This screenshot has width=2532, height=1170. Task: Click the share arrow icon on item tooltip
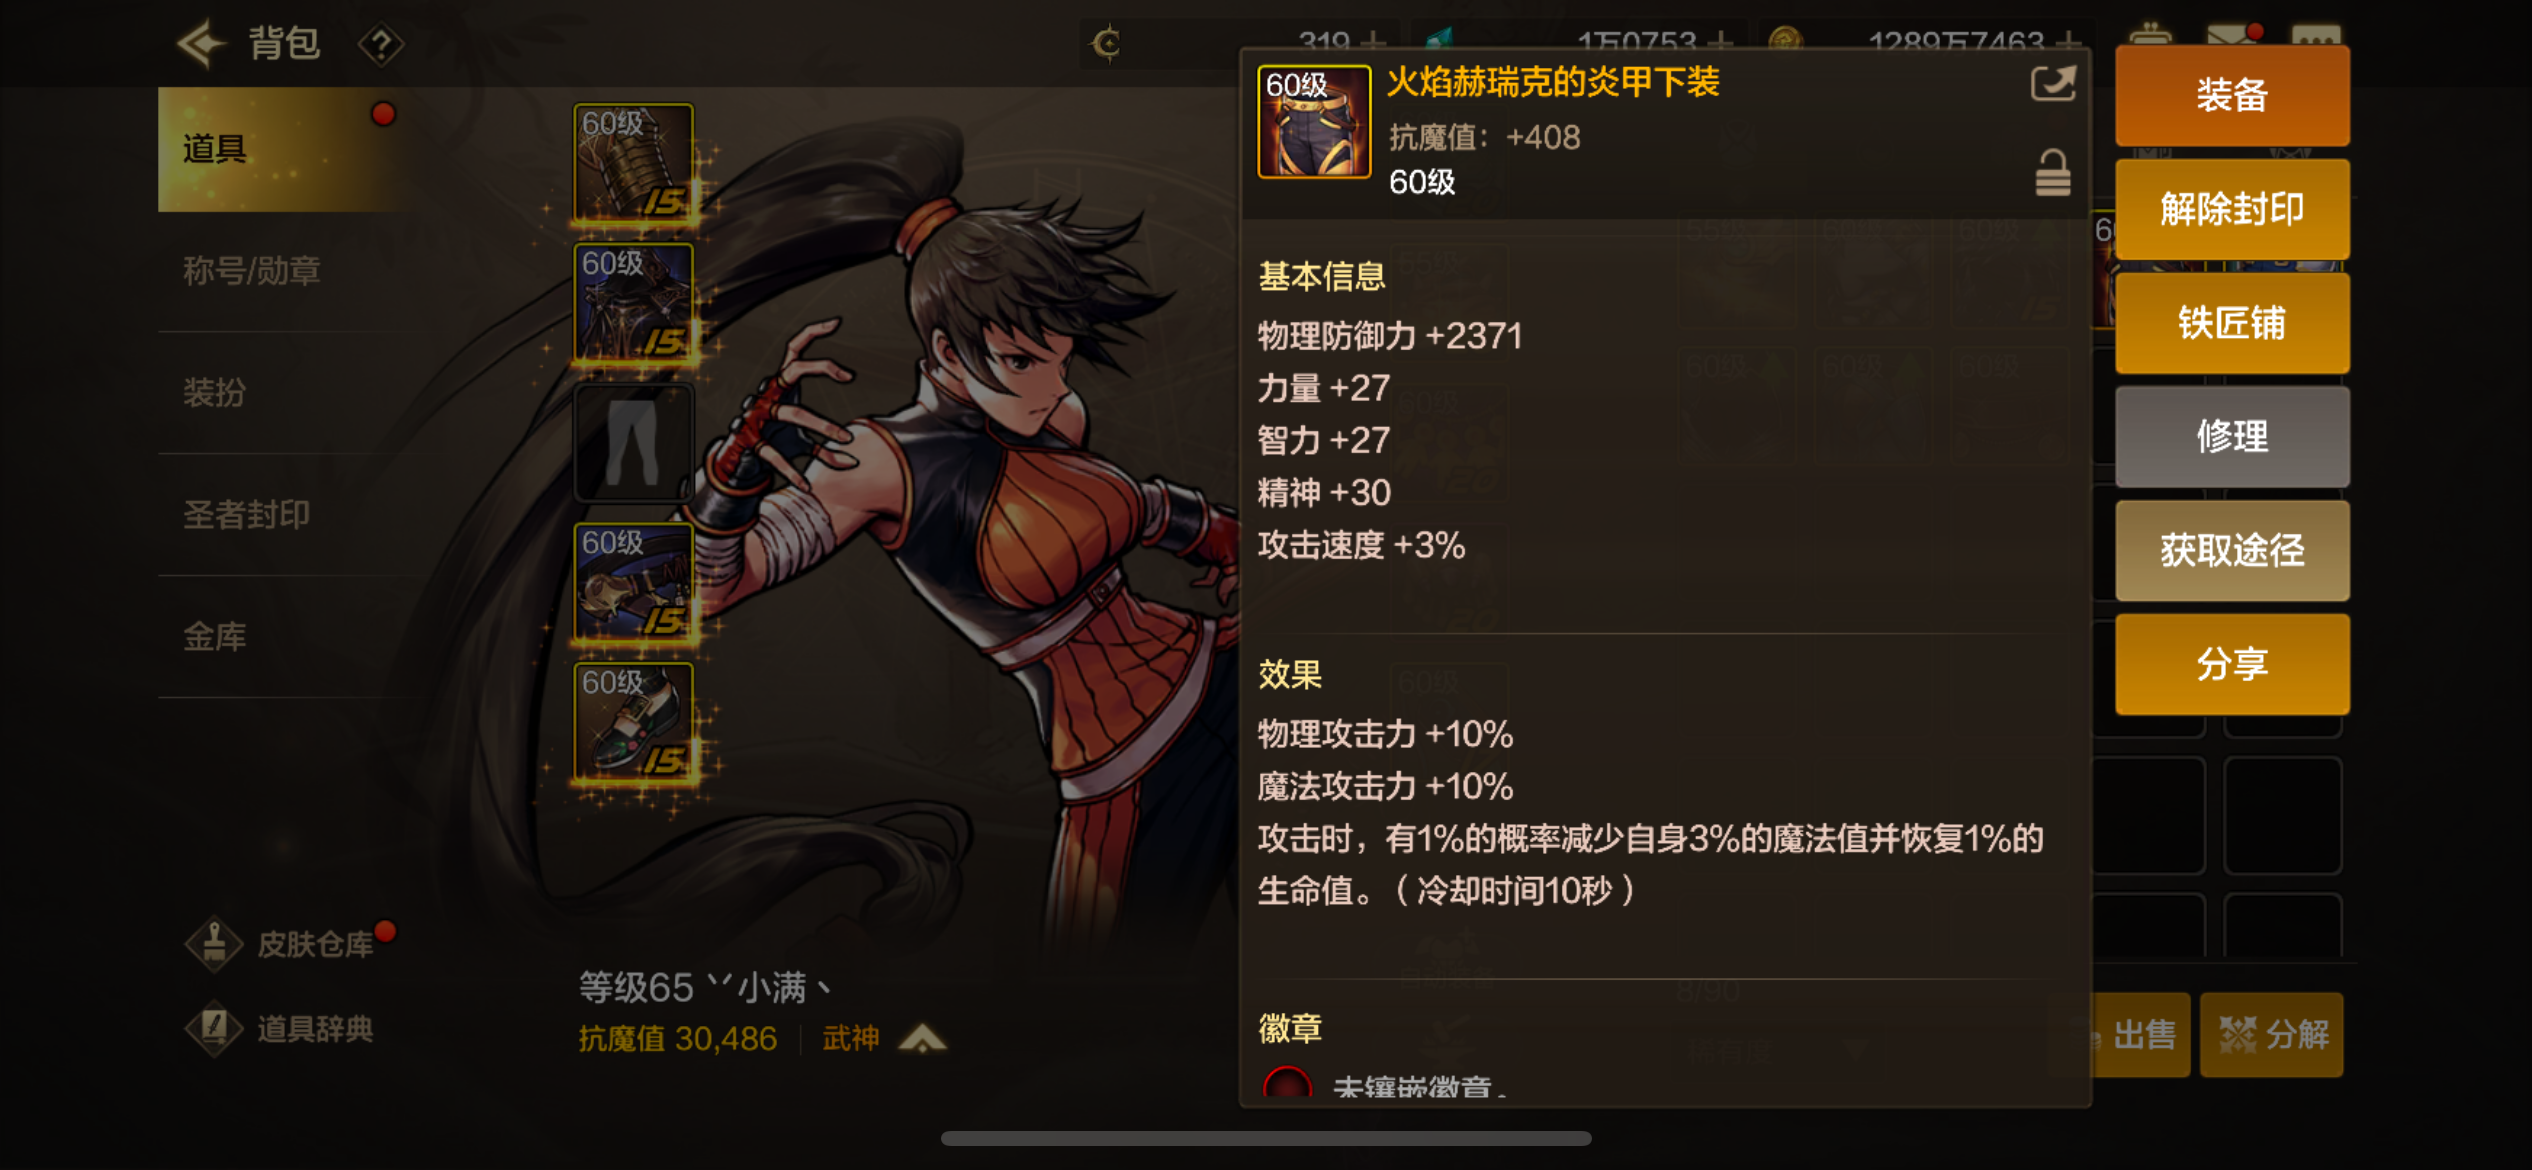click(2052, 83)
